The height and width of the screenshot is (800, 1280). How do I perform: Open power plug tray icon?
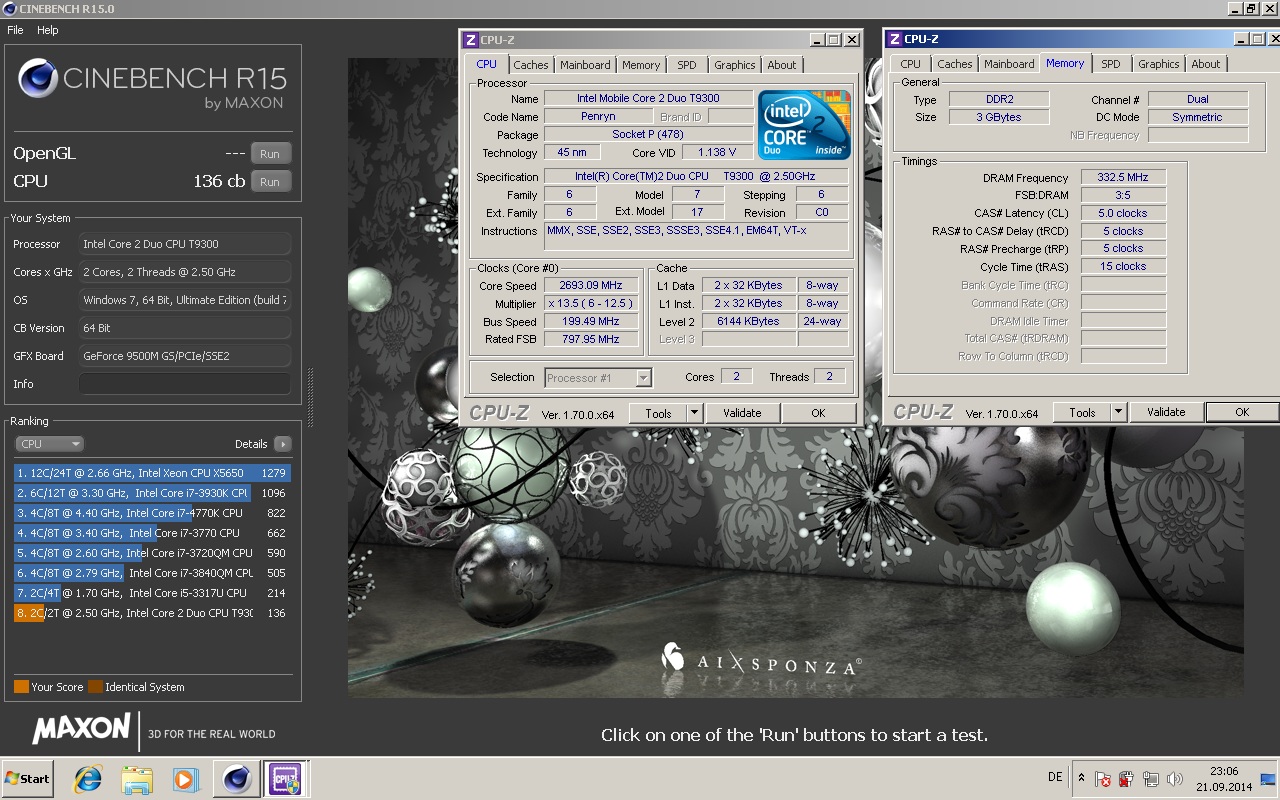[1126, 779]
